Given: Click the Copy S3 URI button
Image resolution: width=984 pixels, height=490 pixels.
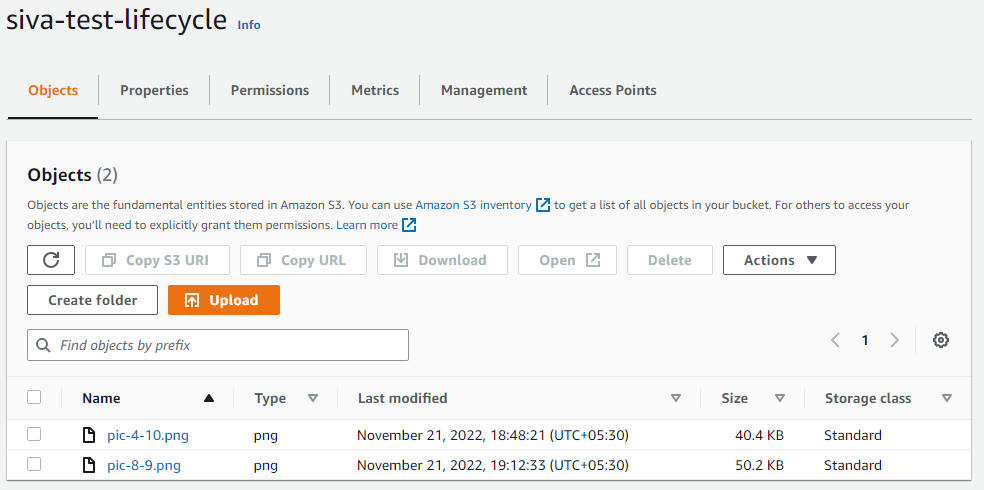Looking at the screenshot, I should coord(158,260).
